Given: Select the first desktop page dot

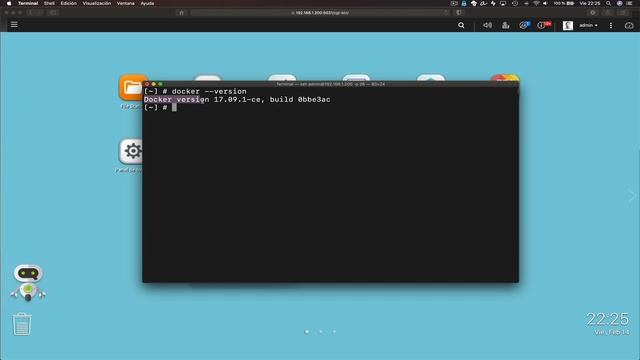Looking at the screenshot, I should 307,331.
